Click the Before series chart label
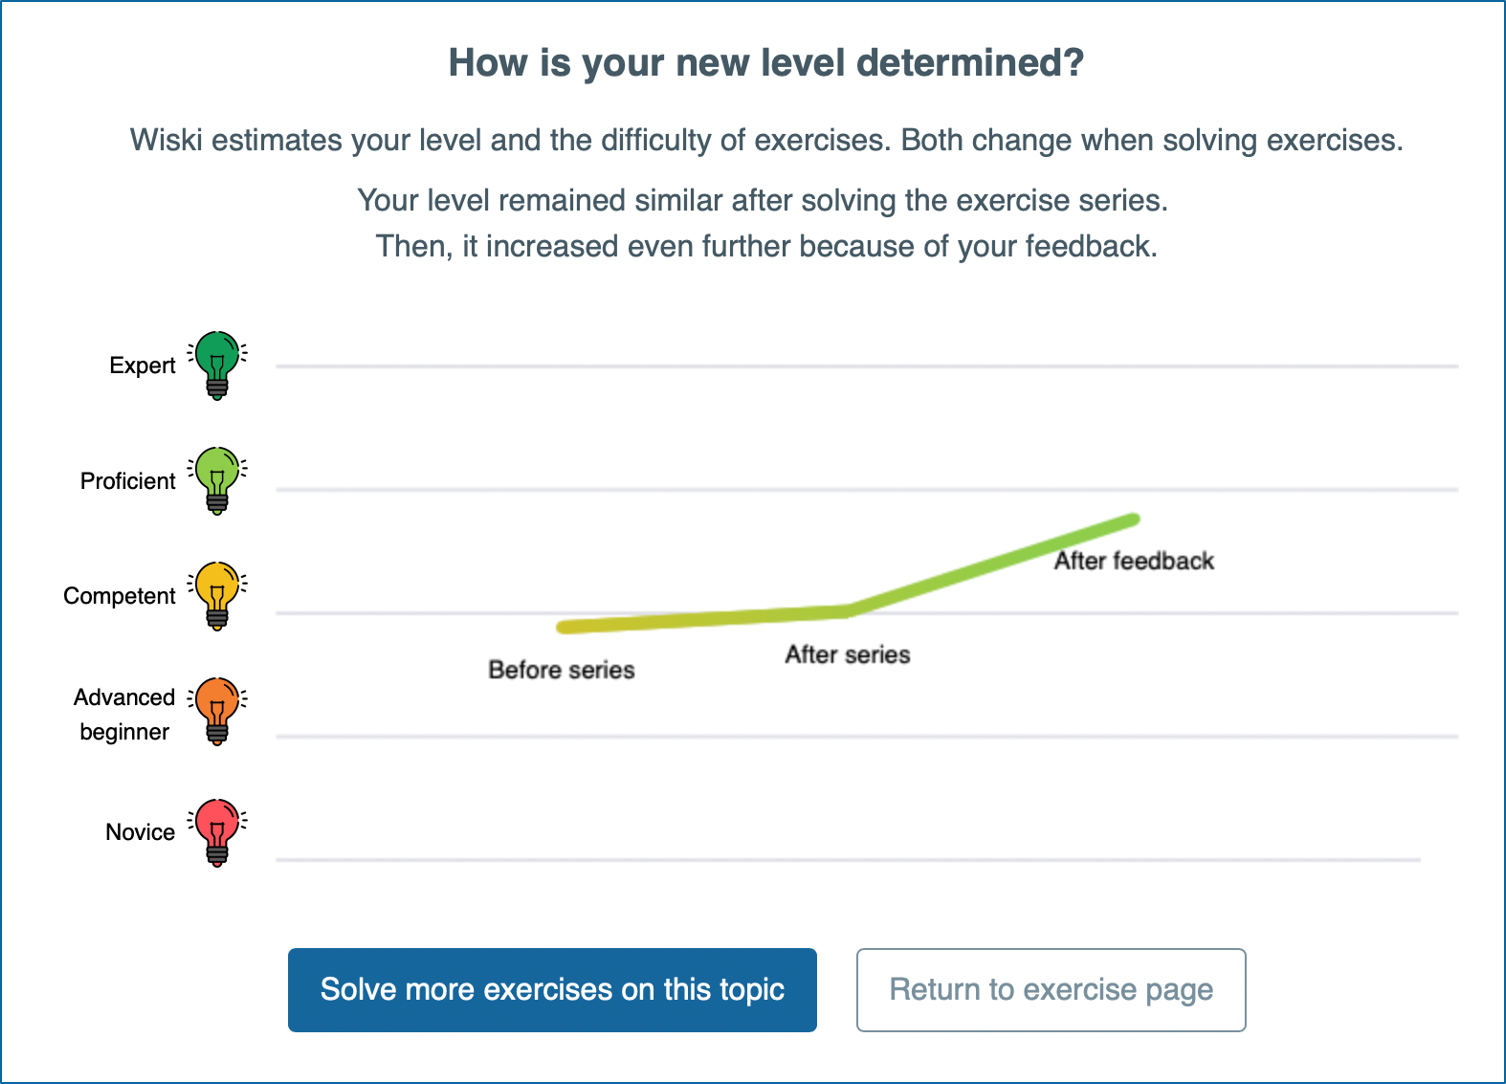The image size is (1506, 1084). coord(561,670)
